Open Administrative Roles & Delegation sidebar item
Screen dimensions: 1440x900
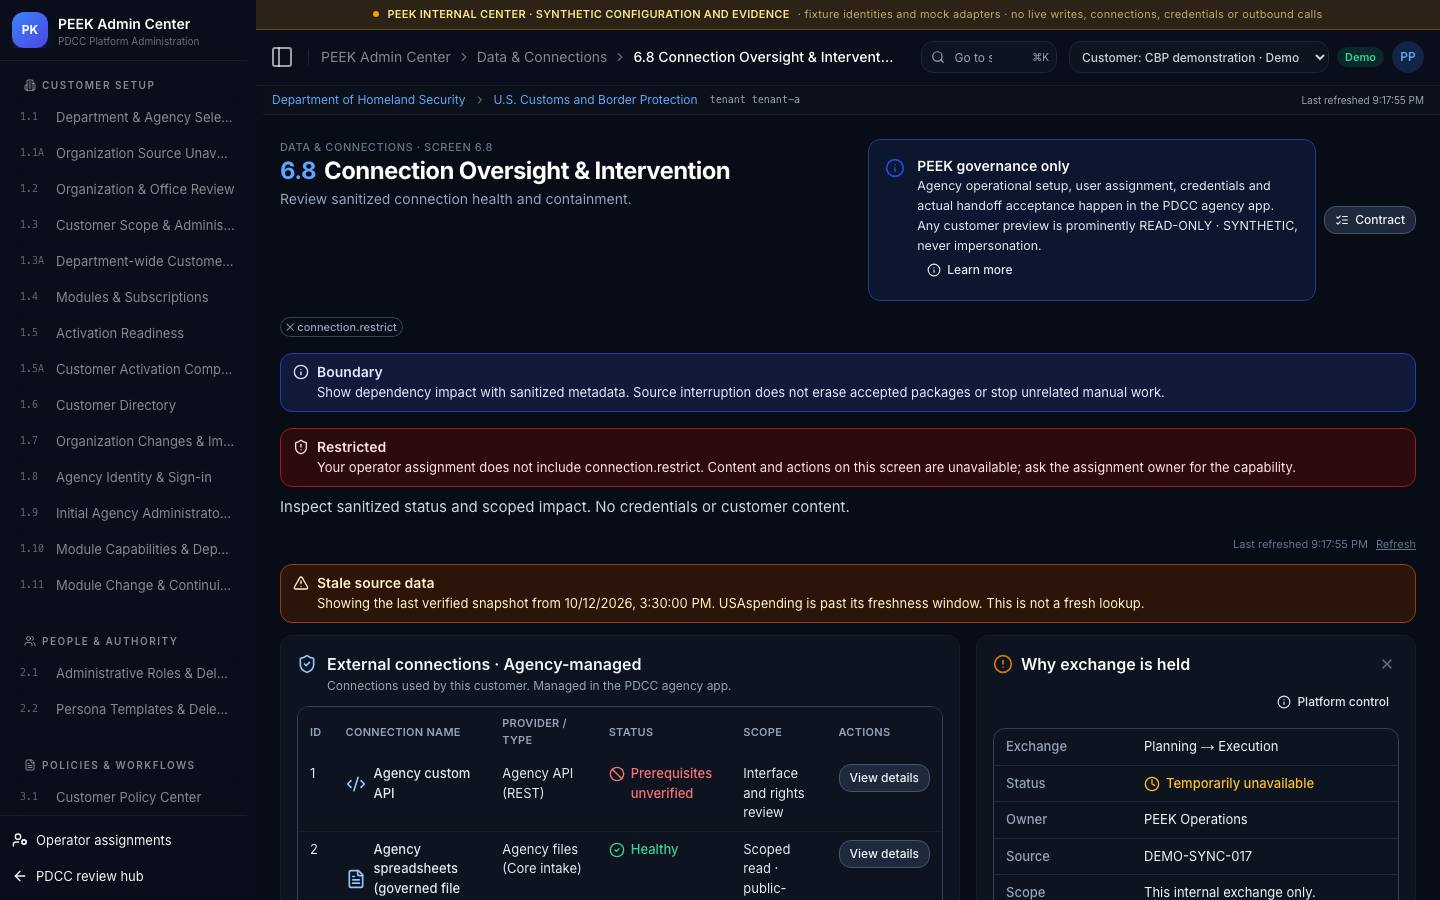click(128, 673)
